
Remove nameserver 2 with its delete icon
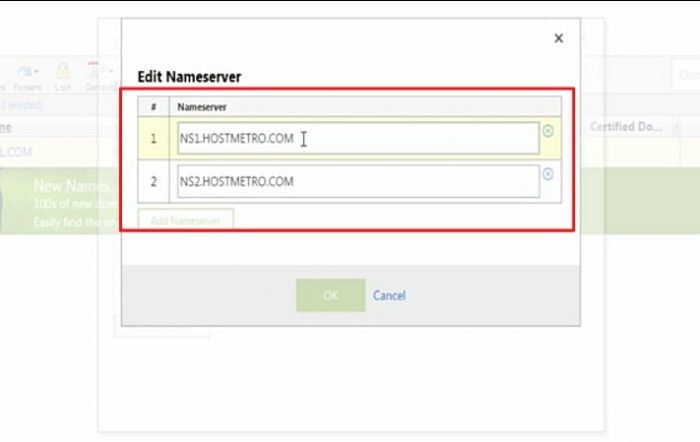(x=548, y=174)
